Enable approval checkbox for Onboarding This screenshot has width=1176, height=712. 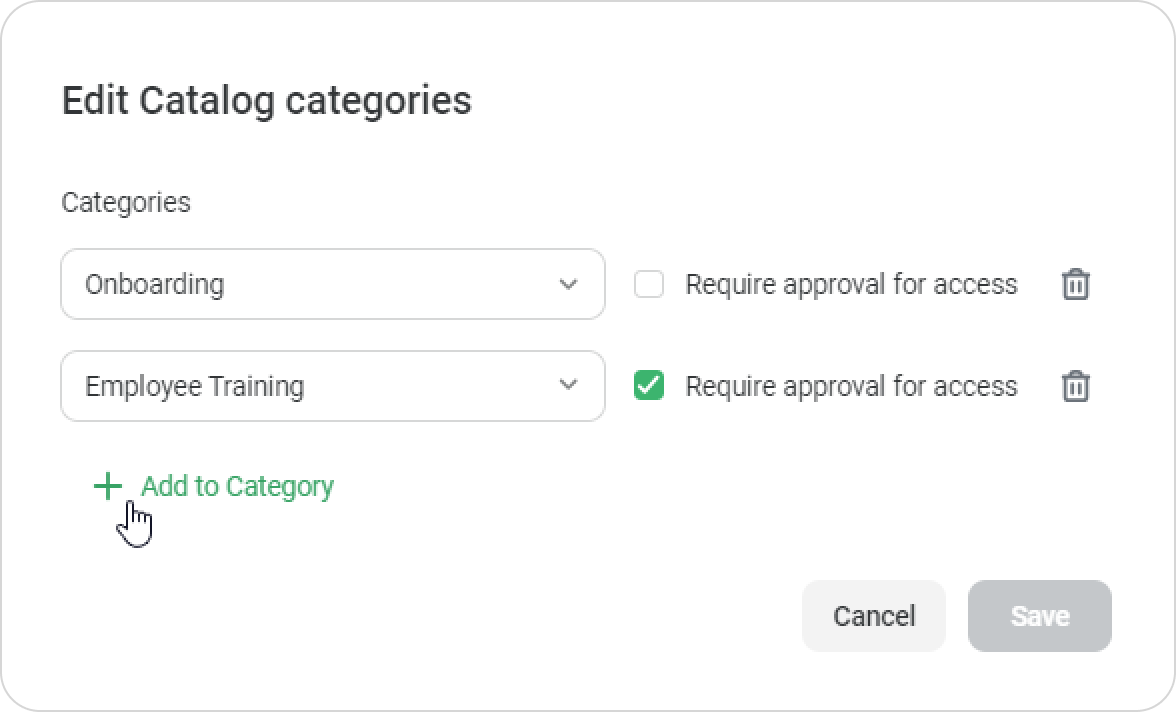point(649,285)
